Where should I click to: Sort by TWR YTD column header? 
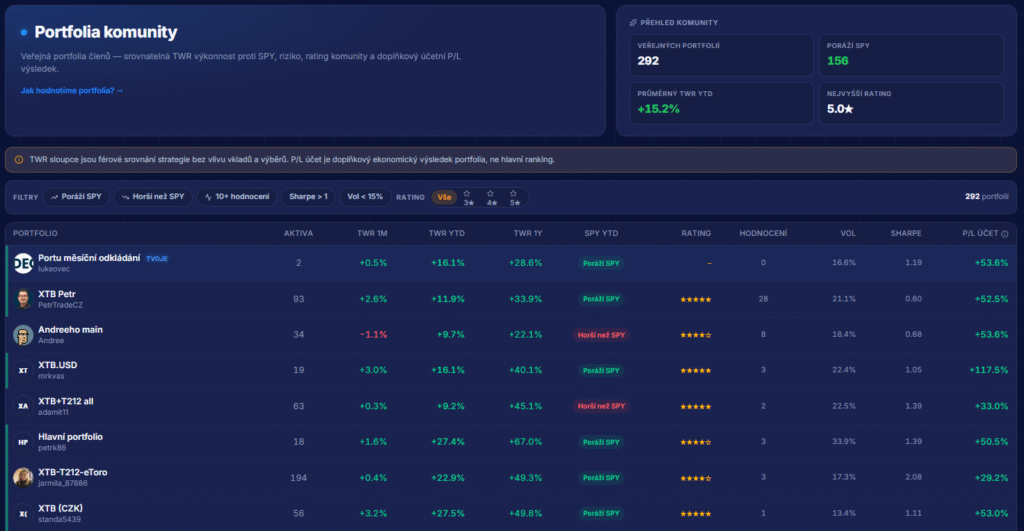tap(447, 233)
